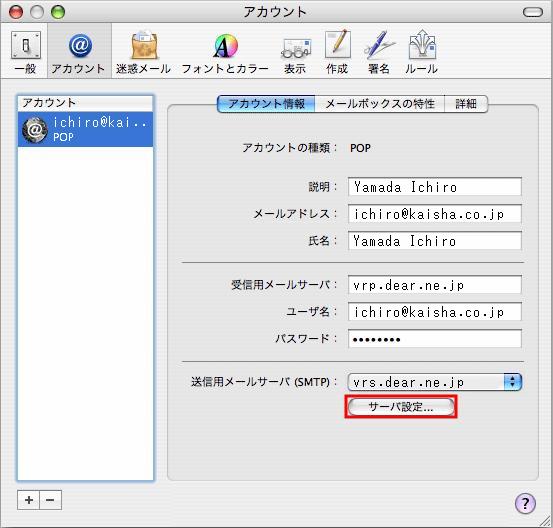The height and width of the screenshot is (528, 553).
Task: Click the サーバ設定... button
Action: 401,407
